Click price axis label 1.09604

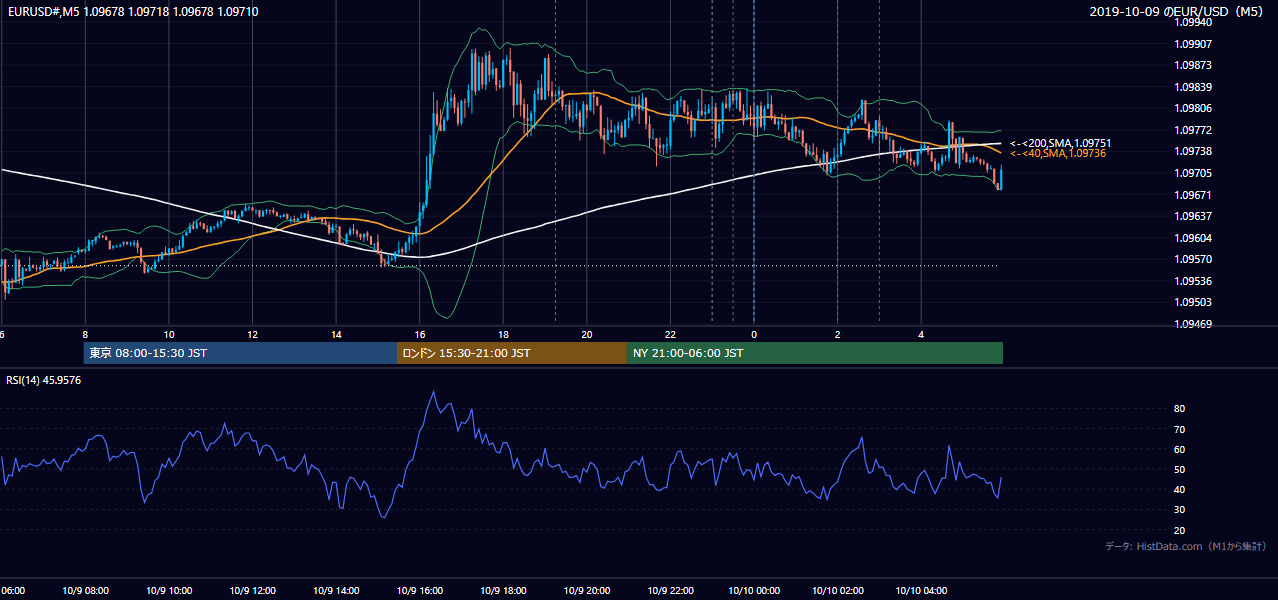tap(1193, 238)
